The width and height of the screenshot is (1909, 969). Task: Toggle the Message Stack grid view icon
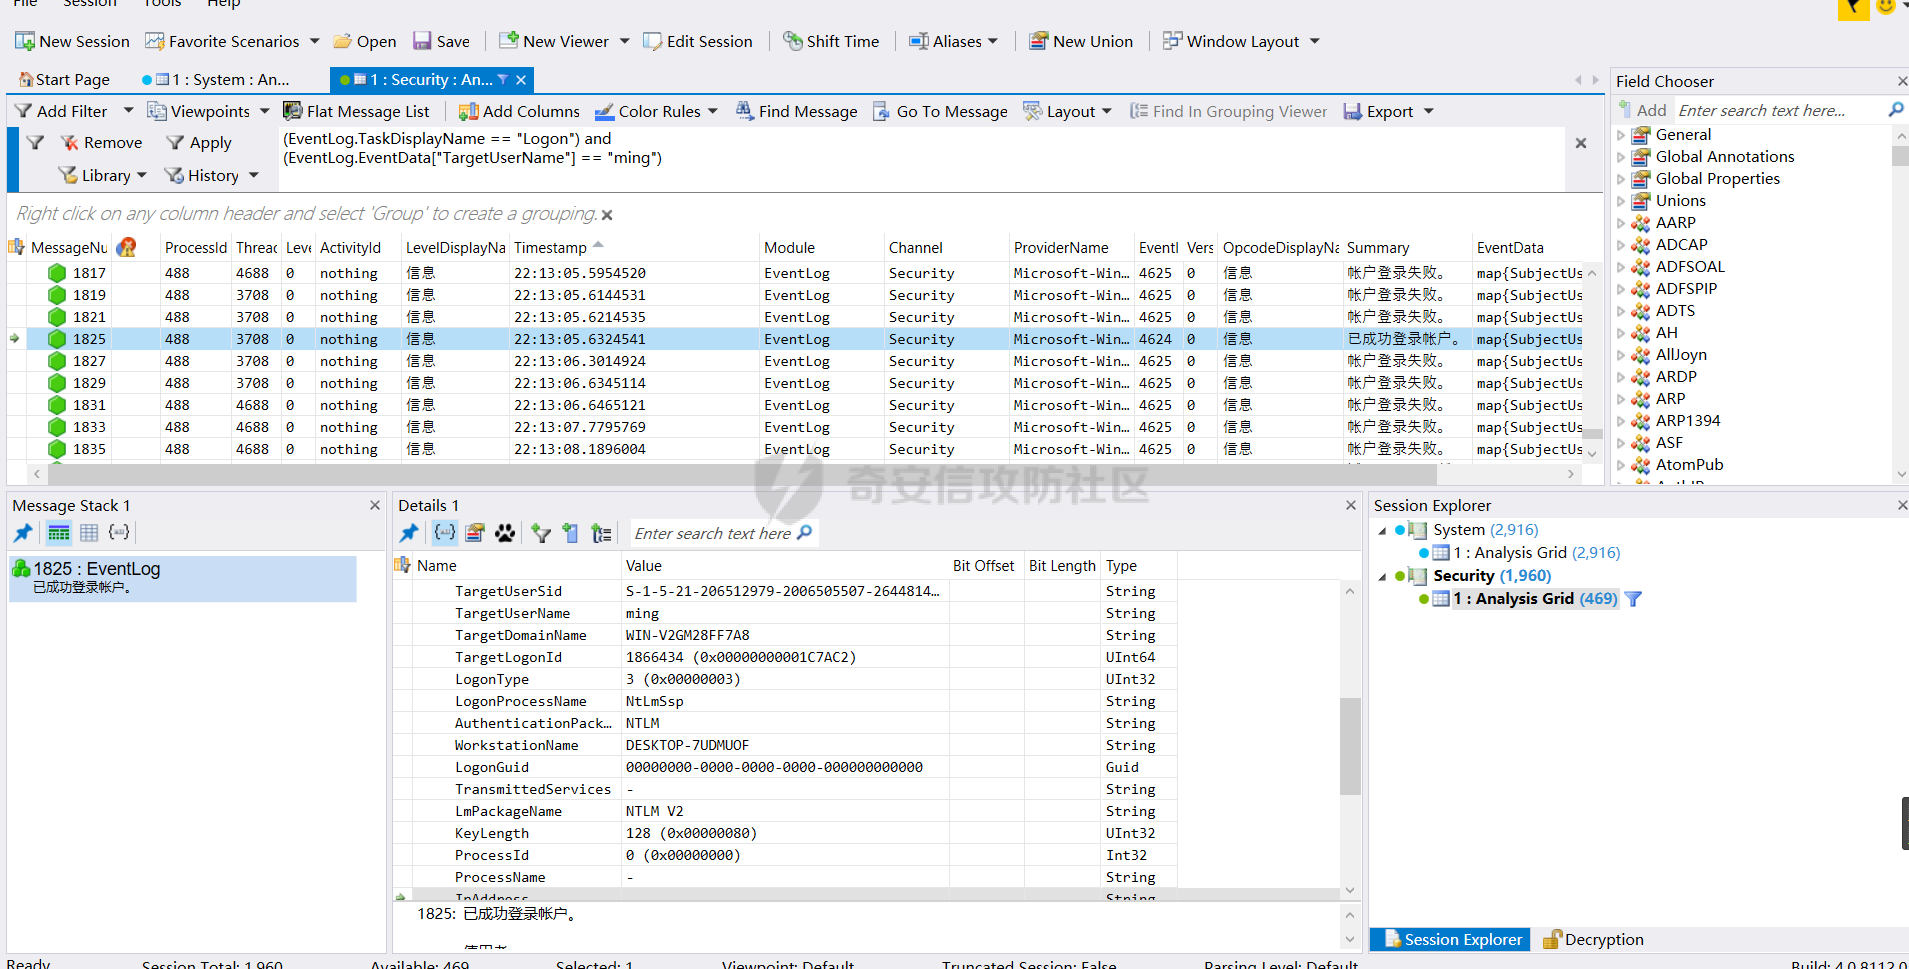pos(89,533)
